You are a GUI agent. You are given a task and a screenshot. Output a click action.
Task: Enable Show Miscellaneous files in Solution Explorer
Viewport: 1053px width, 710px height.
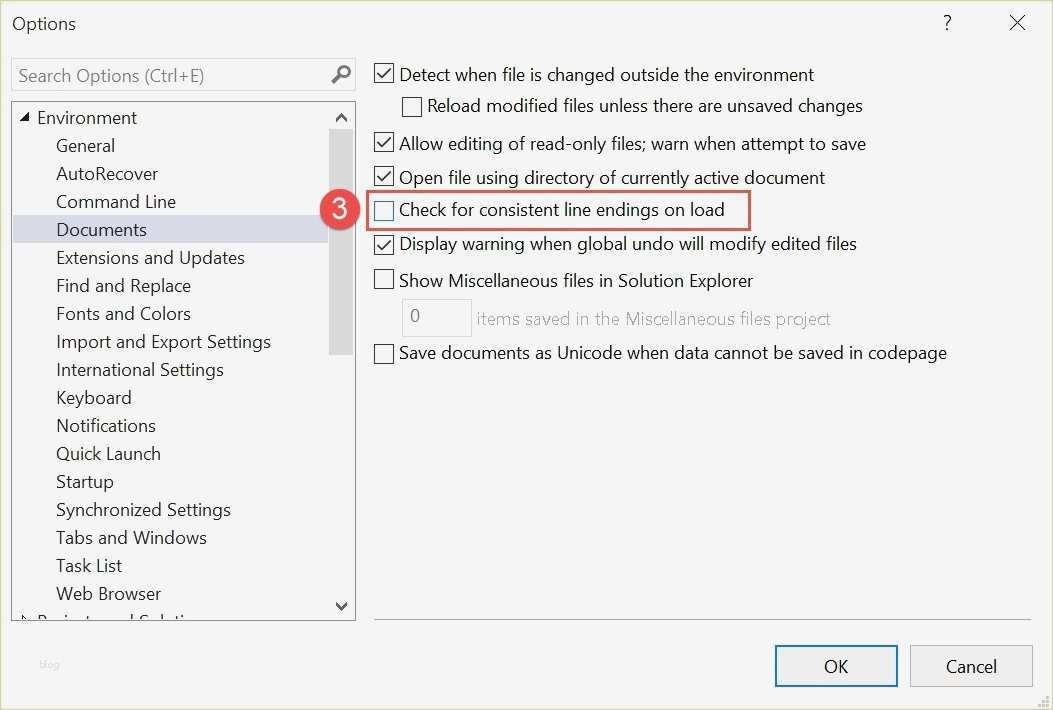pyautogui.click(x=384, y=281)
